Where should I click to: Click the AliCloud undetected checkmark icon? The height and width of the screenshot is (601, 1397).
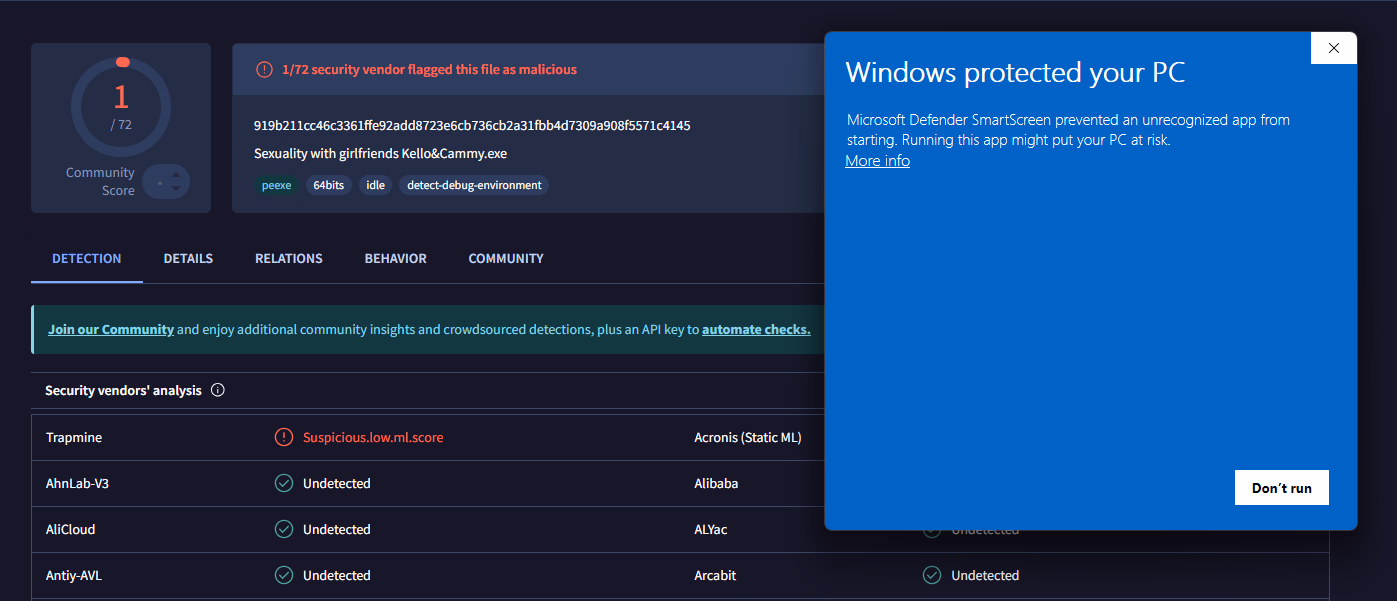point(284,529)
